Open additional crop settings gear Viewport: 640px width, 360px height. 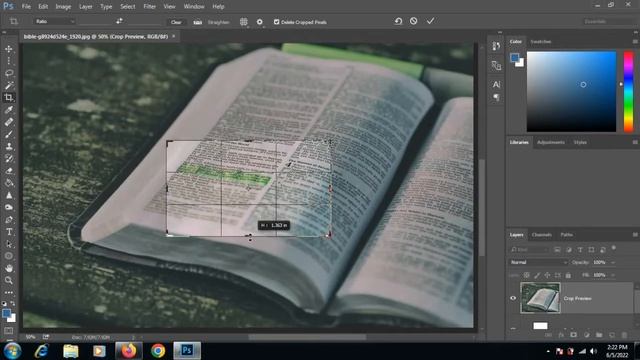(260, 22)
